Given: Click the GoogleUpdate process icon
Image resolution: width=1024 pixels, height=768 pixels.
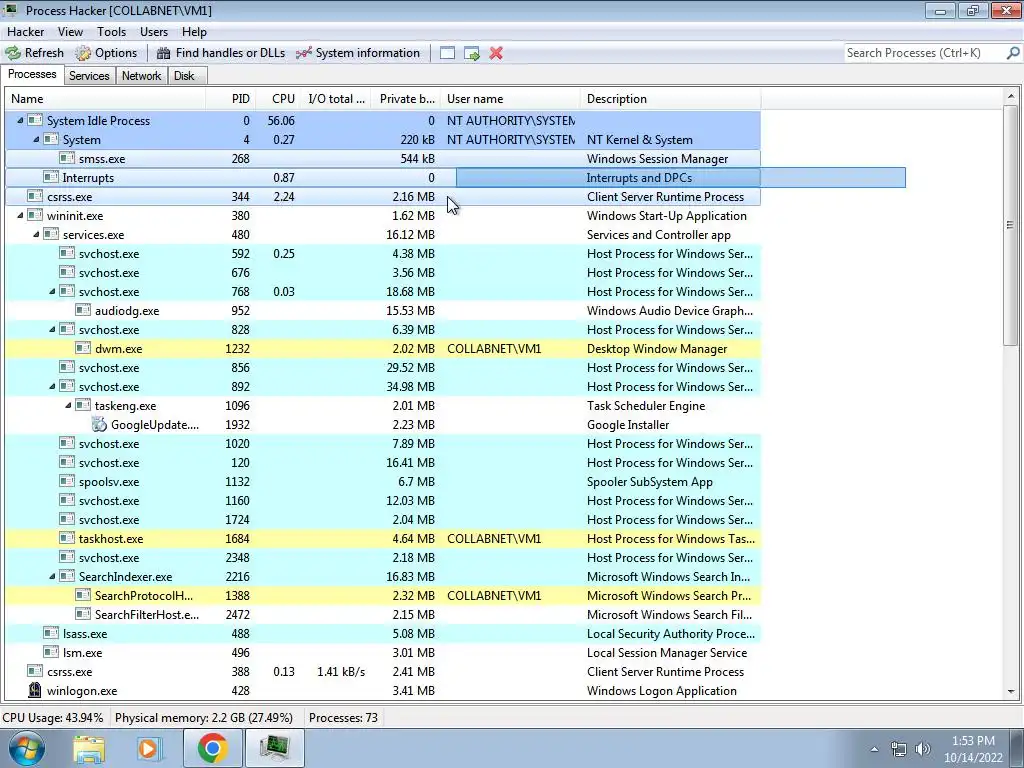Looking at the screenshot, I should [99, 424].
